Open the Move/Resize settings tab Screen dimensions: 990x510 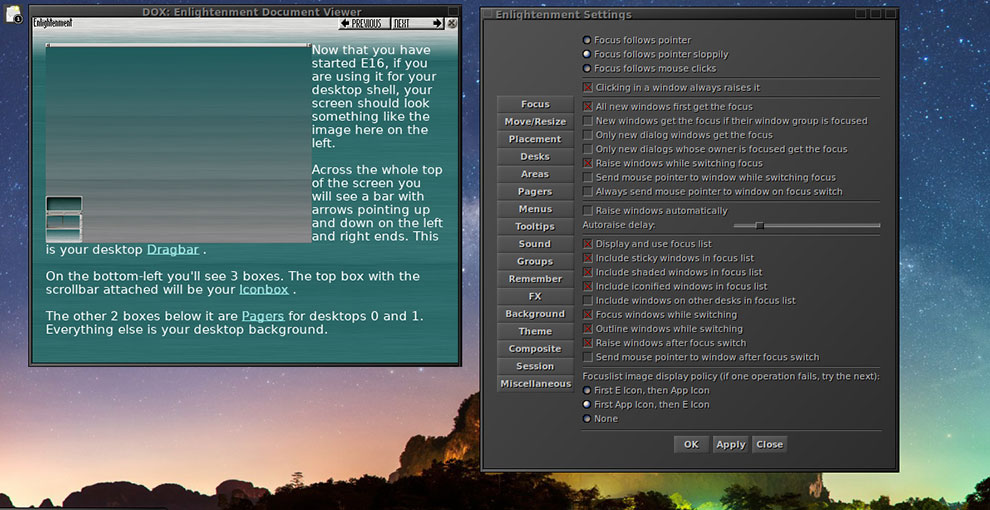(535, 122)
